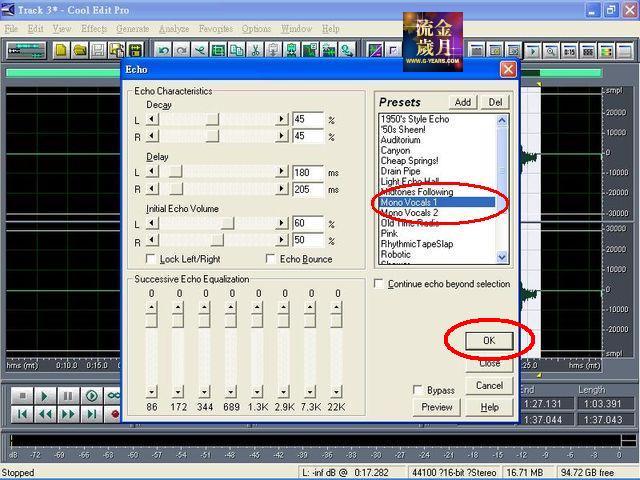Image resolution: width=640 pixels, height=480 pixels.
Task: Click the Fast Forward transport button
Action: (68, 414)
